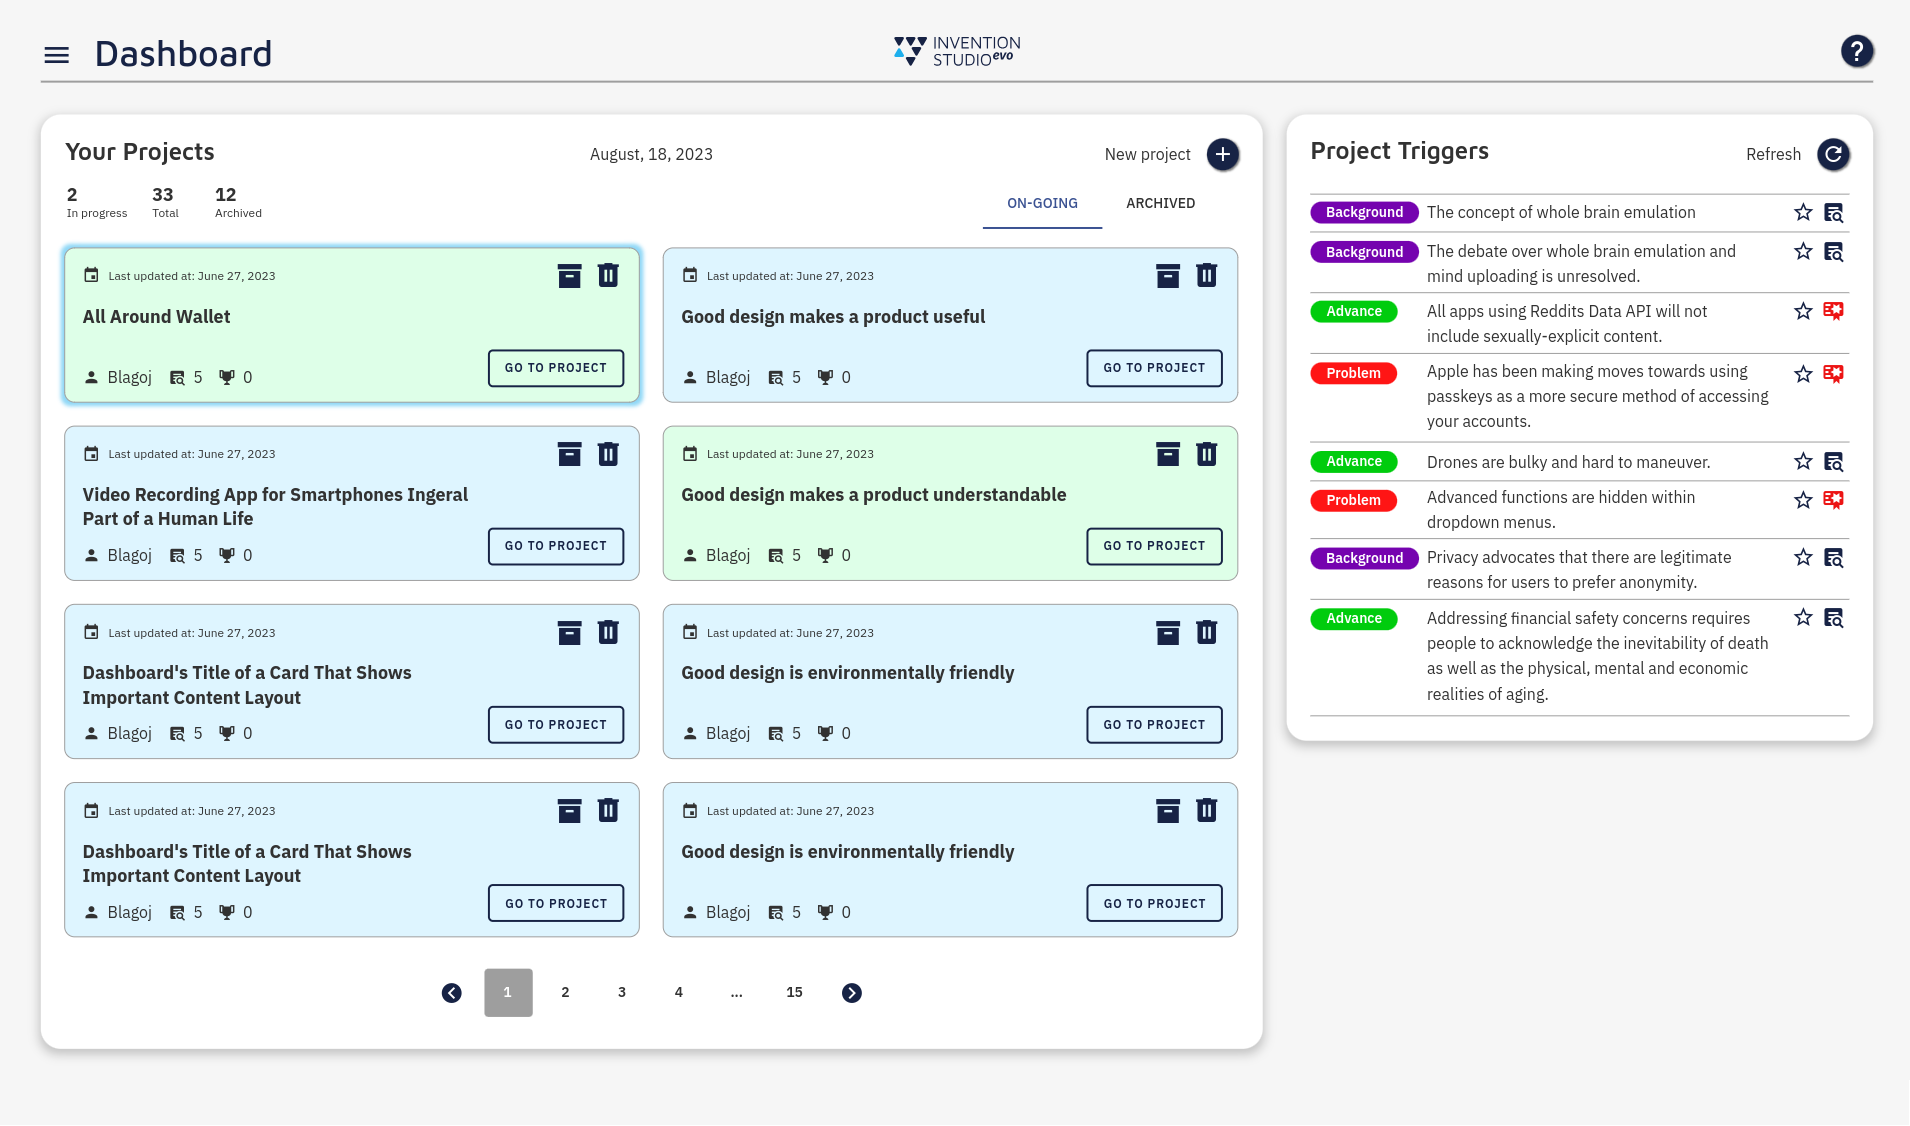
Task: Select page 15 in pagination
Action: [794, 992]
